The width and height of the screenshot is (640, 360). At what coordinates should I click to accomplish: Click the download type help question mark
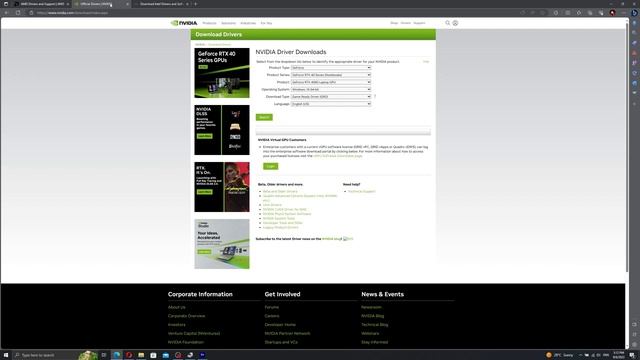pos(375,97)
